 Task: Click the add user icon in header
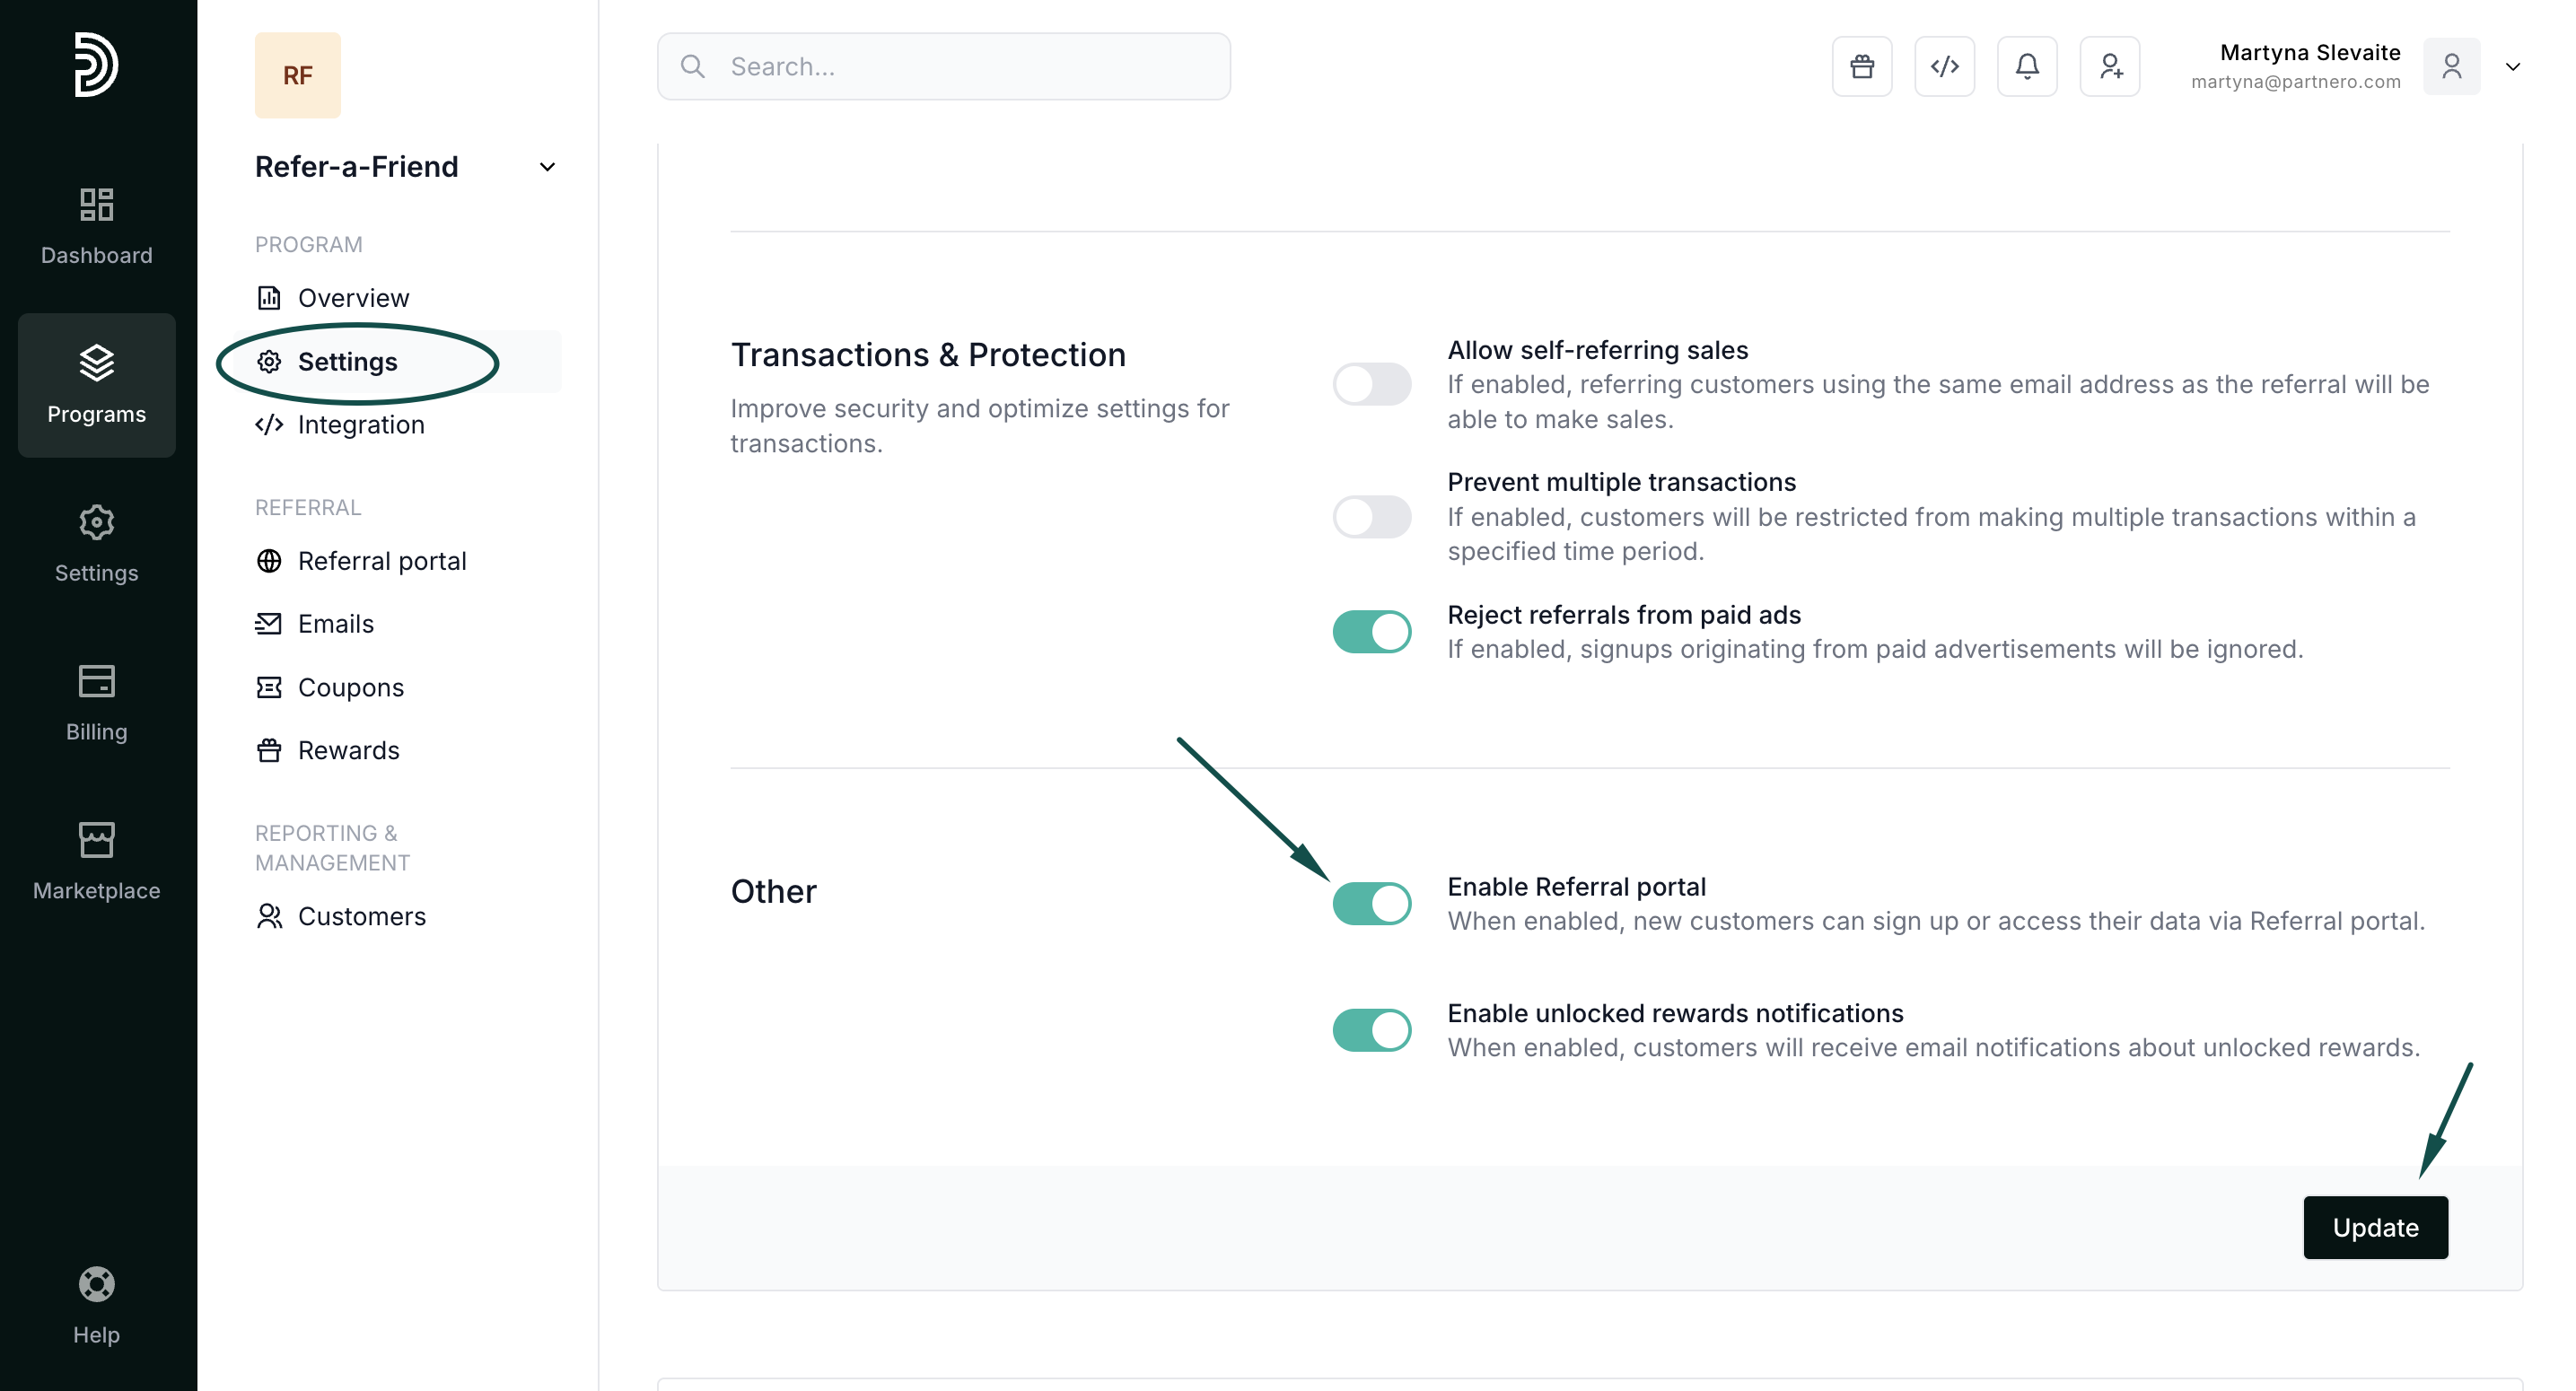[2109, 66]
